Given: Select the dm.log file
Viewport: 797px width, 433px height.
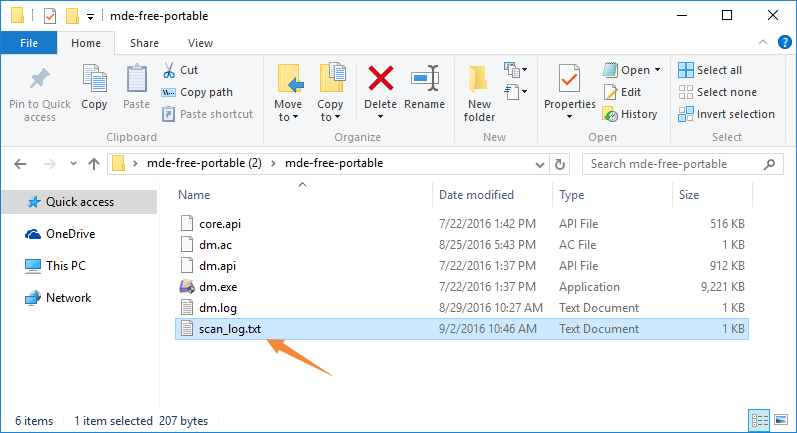Looking at the screenshot, I should [x=462, y=308].
